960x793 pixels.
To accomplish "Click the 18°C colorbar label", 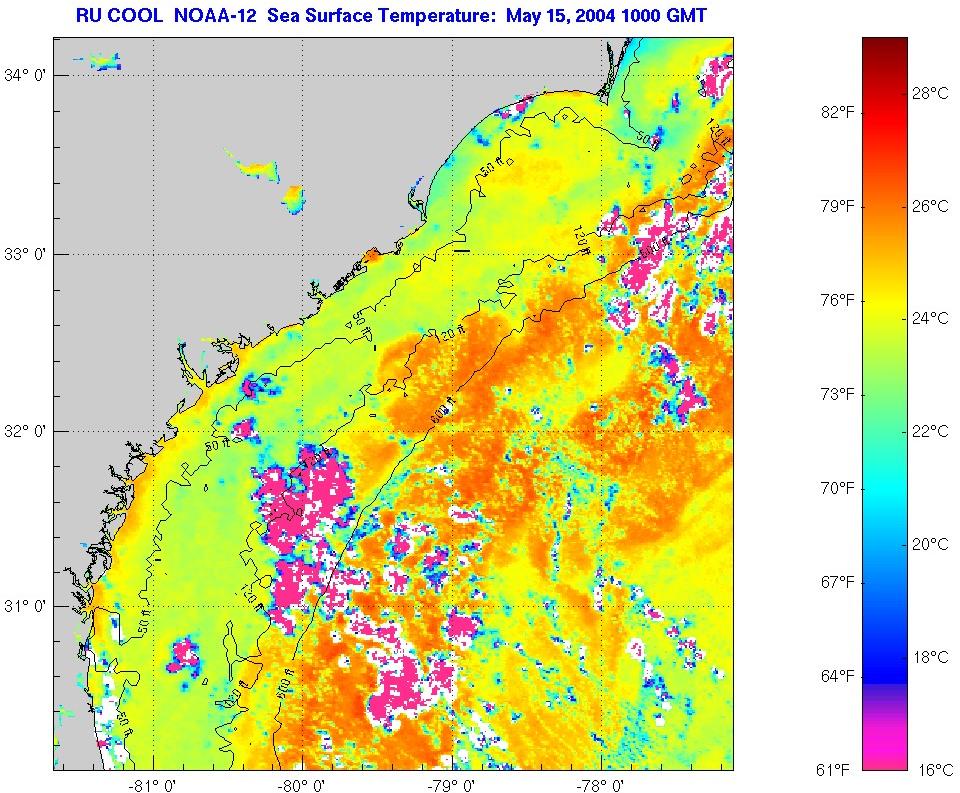I will [930, 657].
